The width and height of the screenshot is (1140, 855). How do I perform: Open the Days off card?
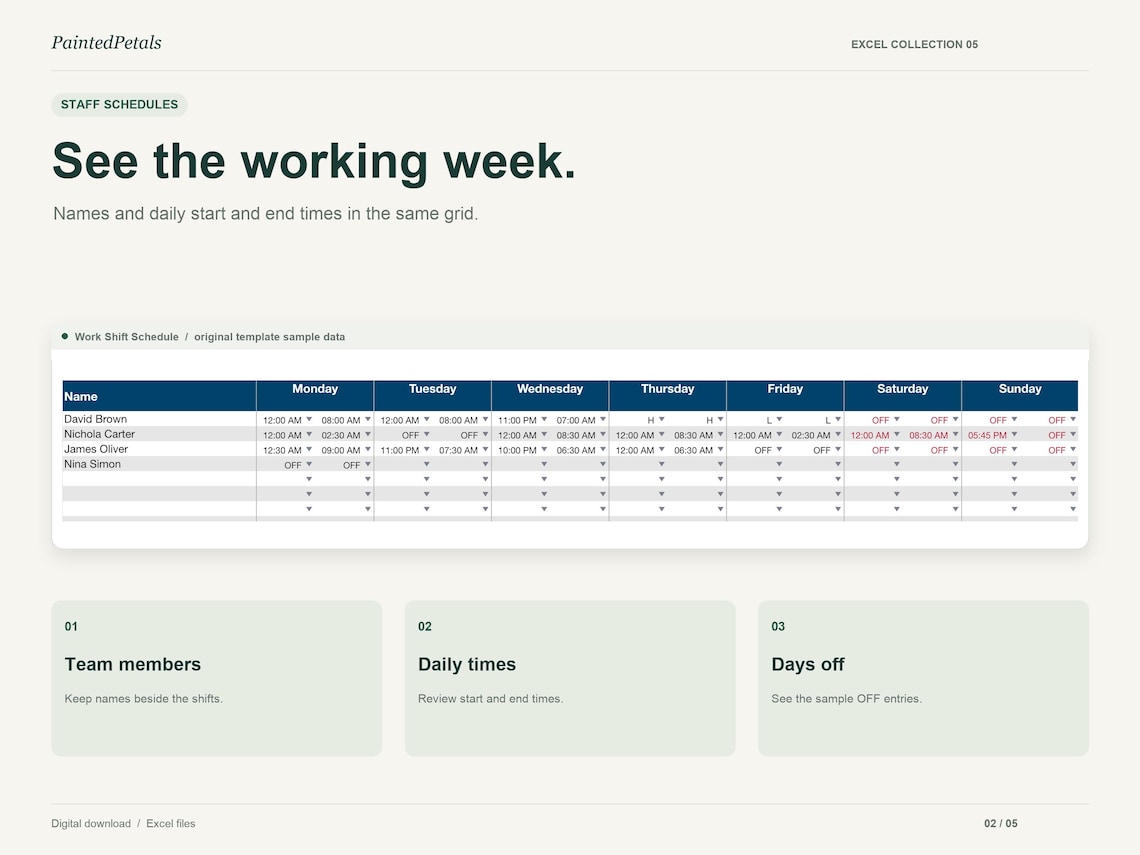923,678
